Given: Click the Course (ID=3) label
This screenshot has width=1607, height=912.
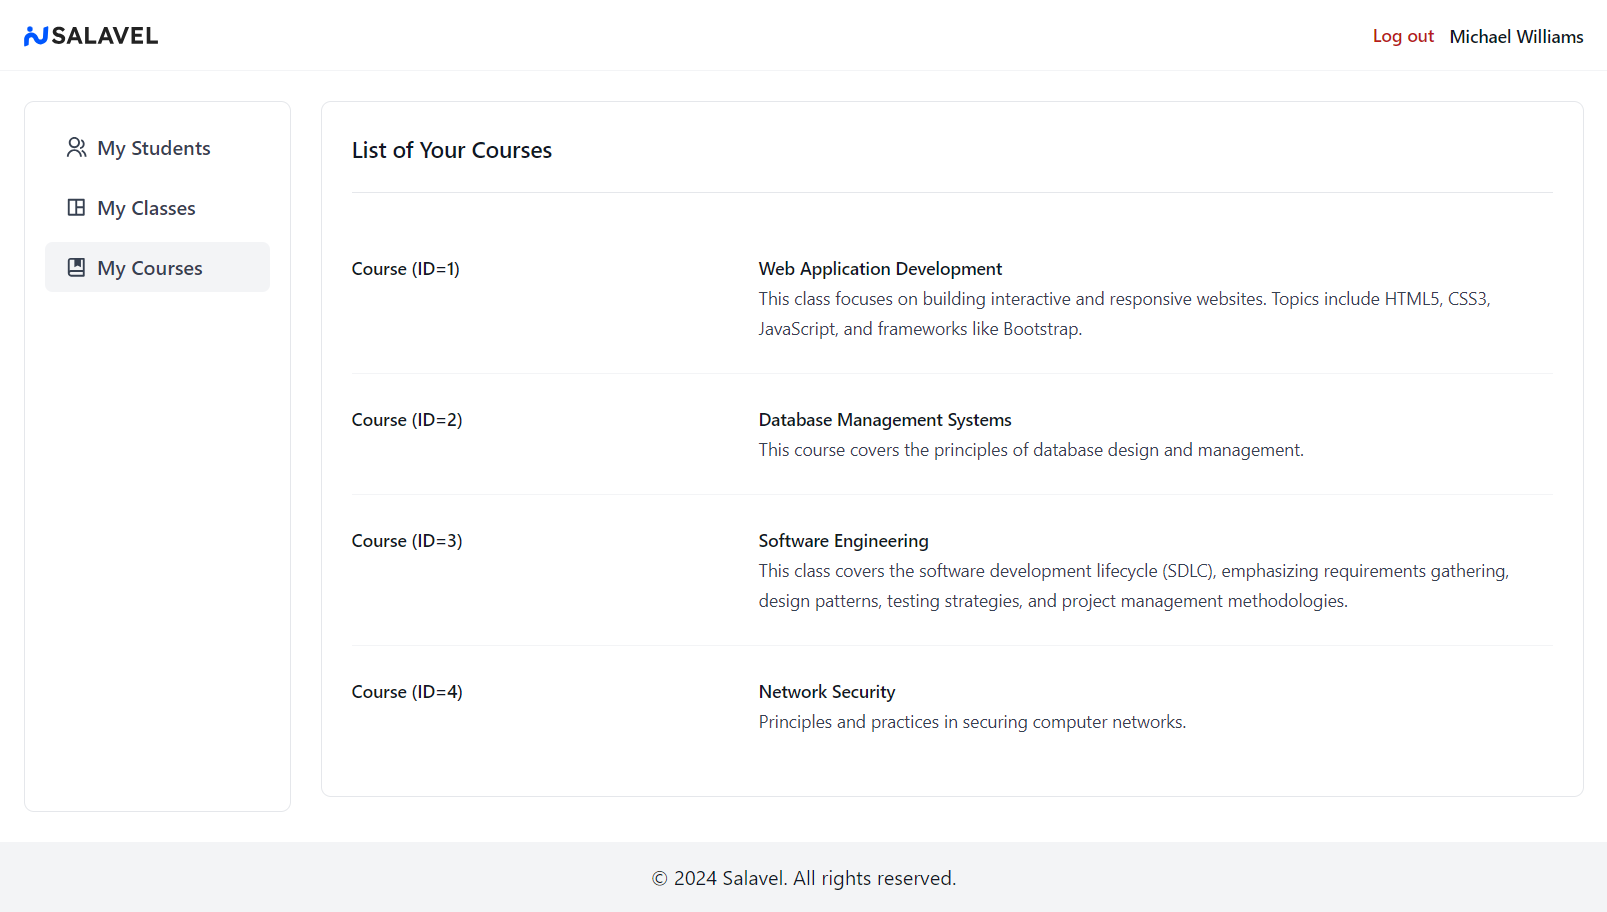Looking at the screenshot, I should (407, 541).
